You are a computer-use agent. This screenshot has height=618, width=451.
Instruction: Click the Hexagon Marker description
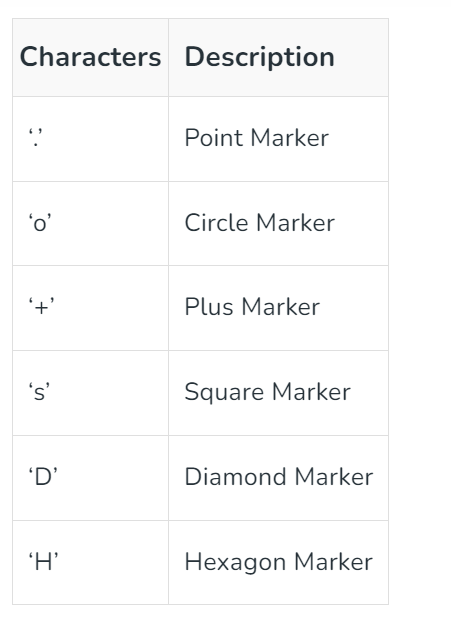(279, 562)
